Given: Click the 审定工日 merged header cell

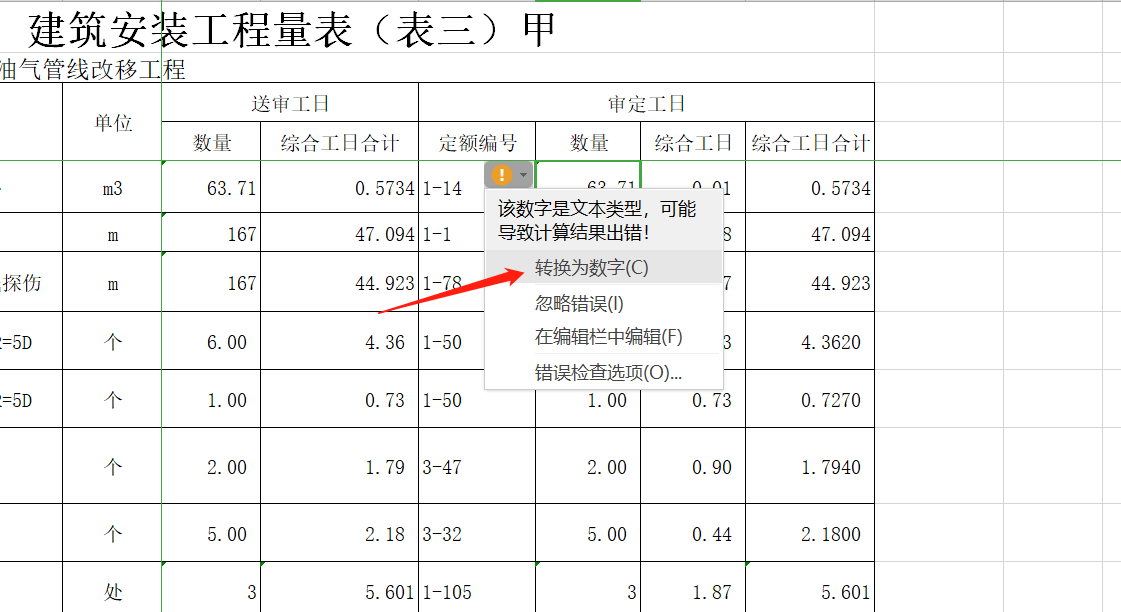Looking at the screenshot, I should [x=646, y=103].
